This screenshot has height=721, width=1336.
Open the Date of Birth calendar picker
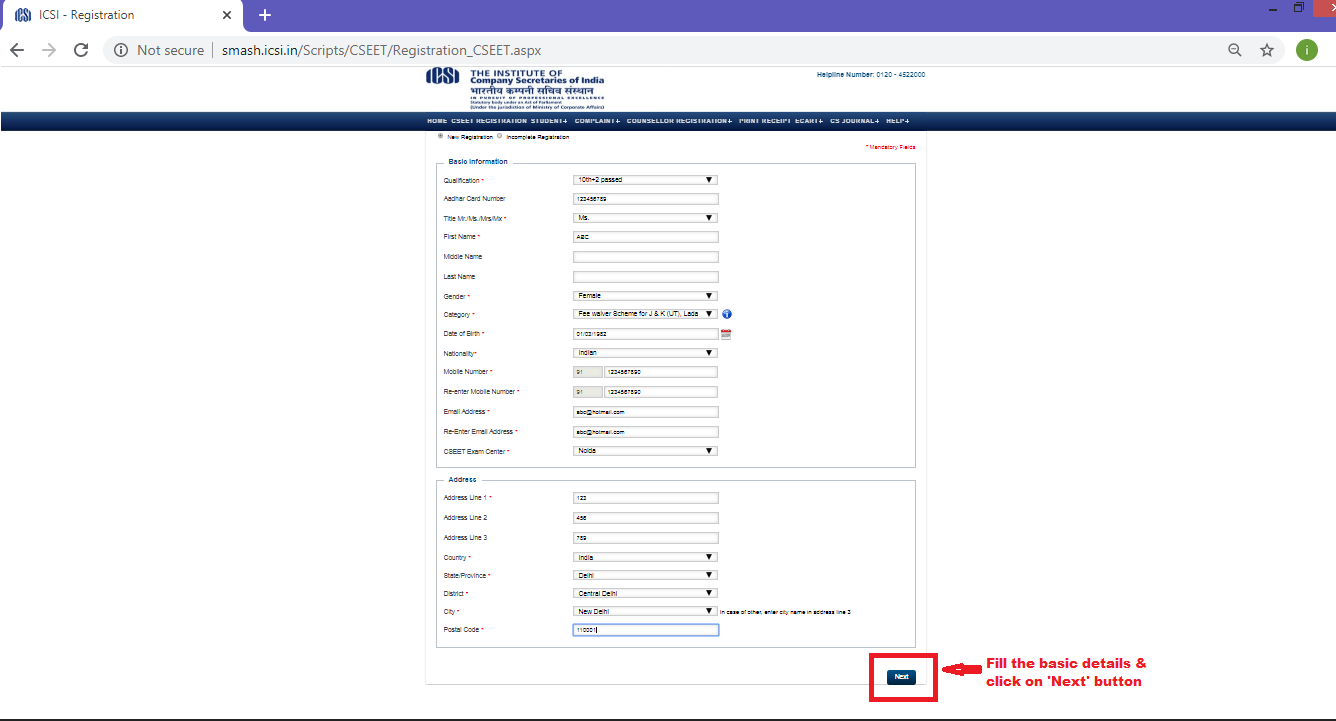coord(726,334)
